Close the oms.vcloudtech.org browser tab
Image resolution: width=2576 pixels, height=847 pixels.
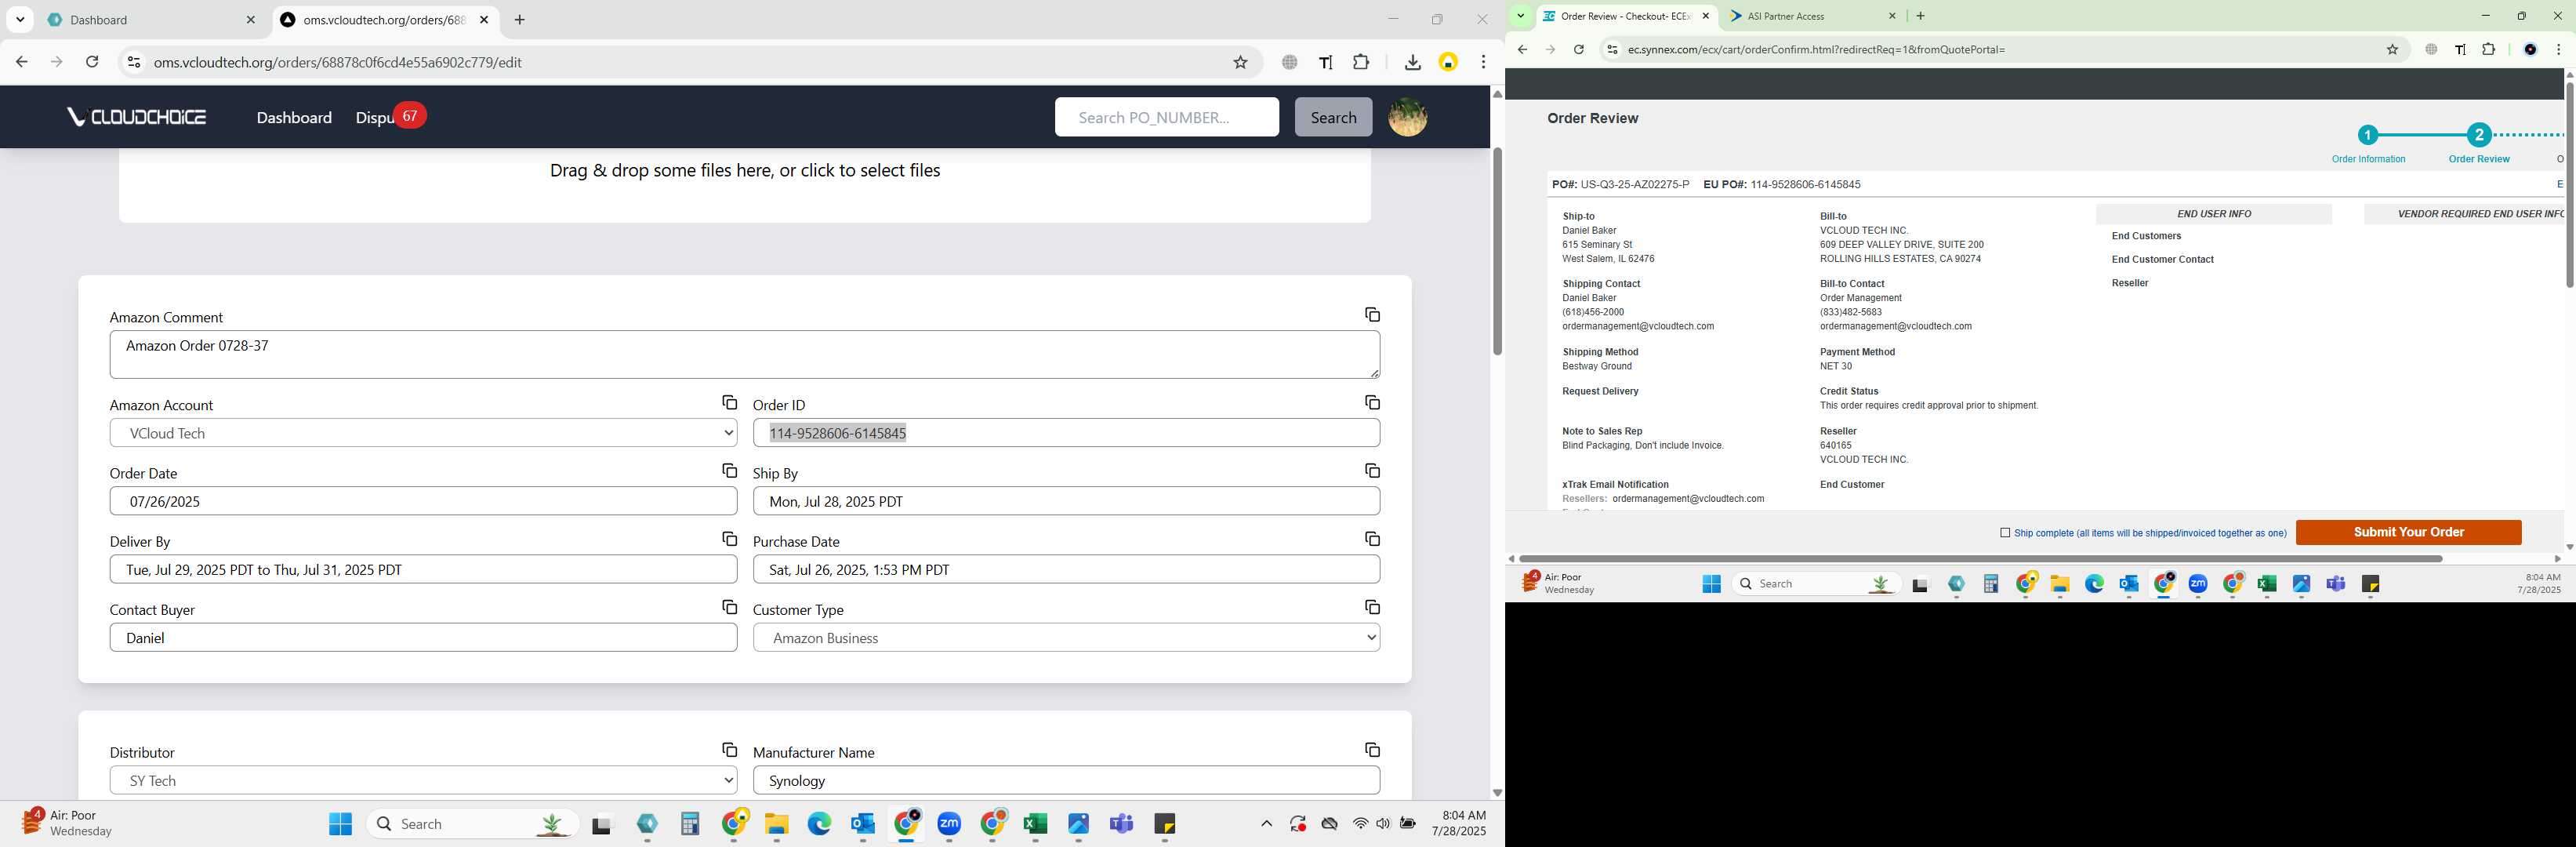click(x=484, y=20)
